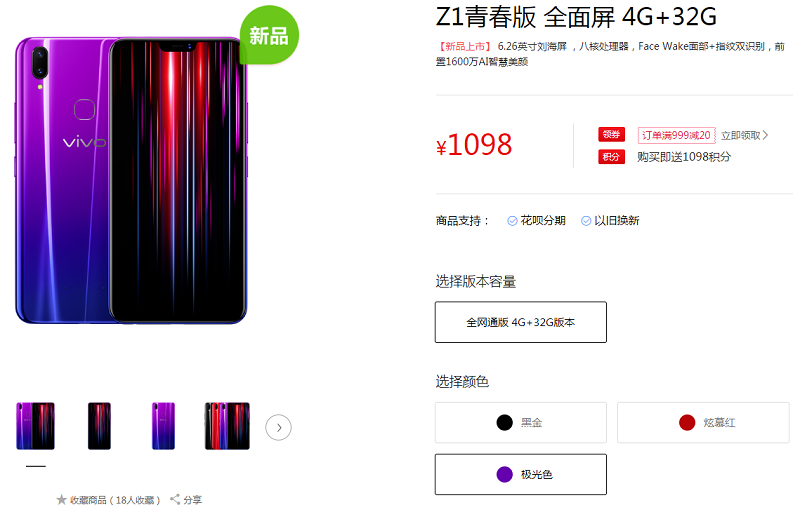Click the share icon next to 分享
800x506 pixels.
[x=175, y=499]
